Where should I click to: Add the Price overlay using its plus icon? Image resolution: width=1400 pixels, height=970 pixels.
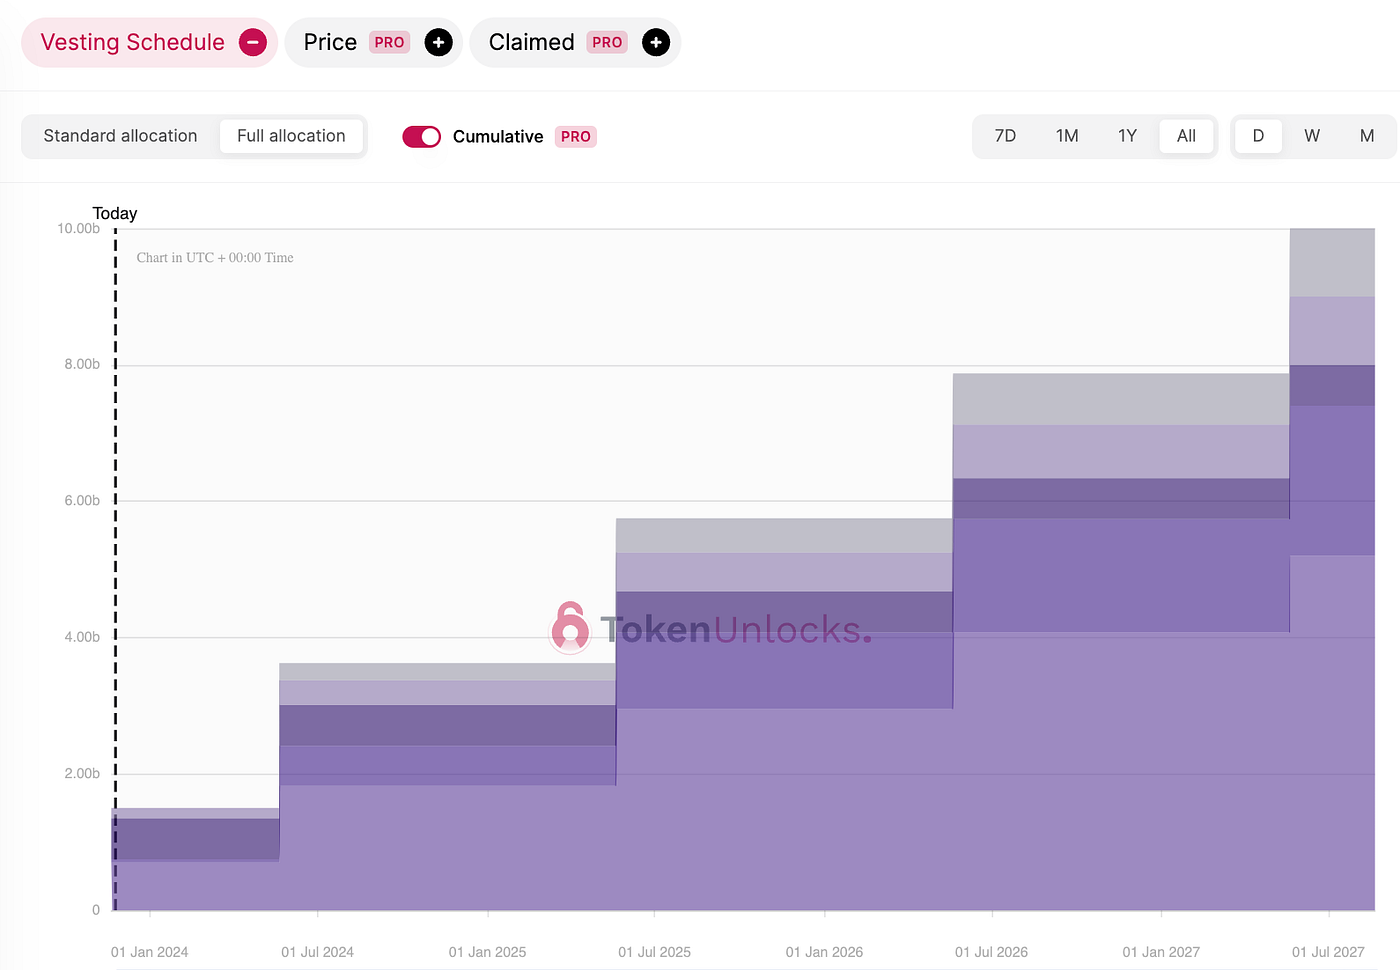click(438, 42)
